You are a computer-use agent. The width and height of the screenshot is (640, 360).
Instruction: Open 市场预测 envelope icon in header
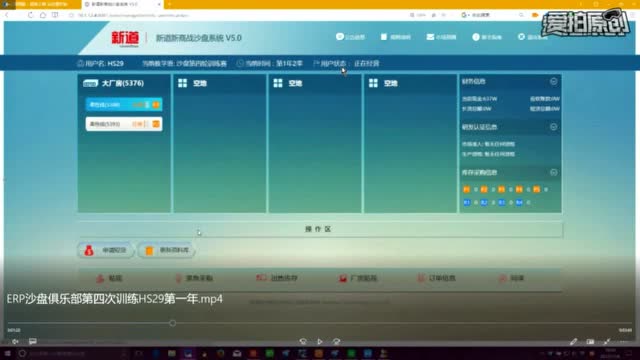pos(430,37)
